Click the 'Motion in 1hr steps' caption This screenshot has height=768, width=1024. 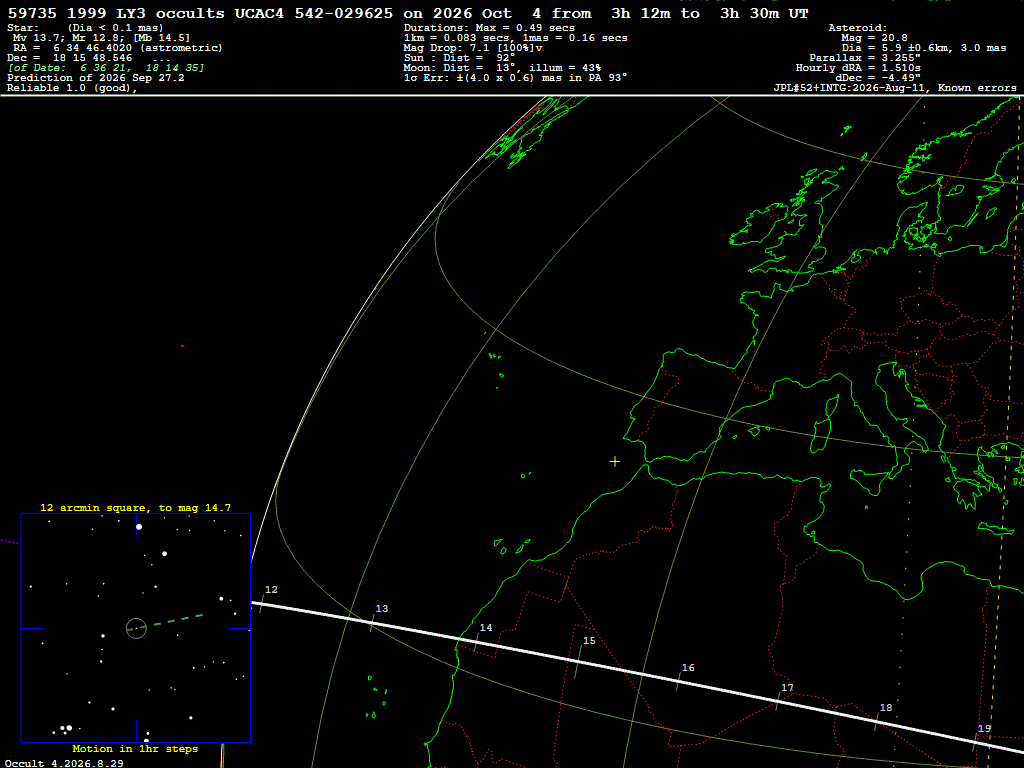click(x=135, y=748)
